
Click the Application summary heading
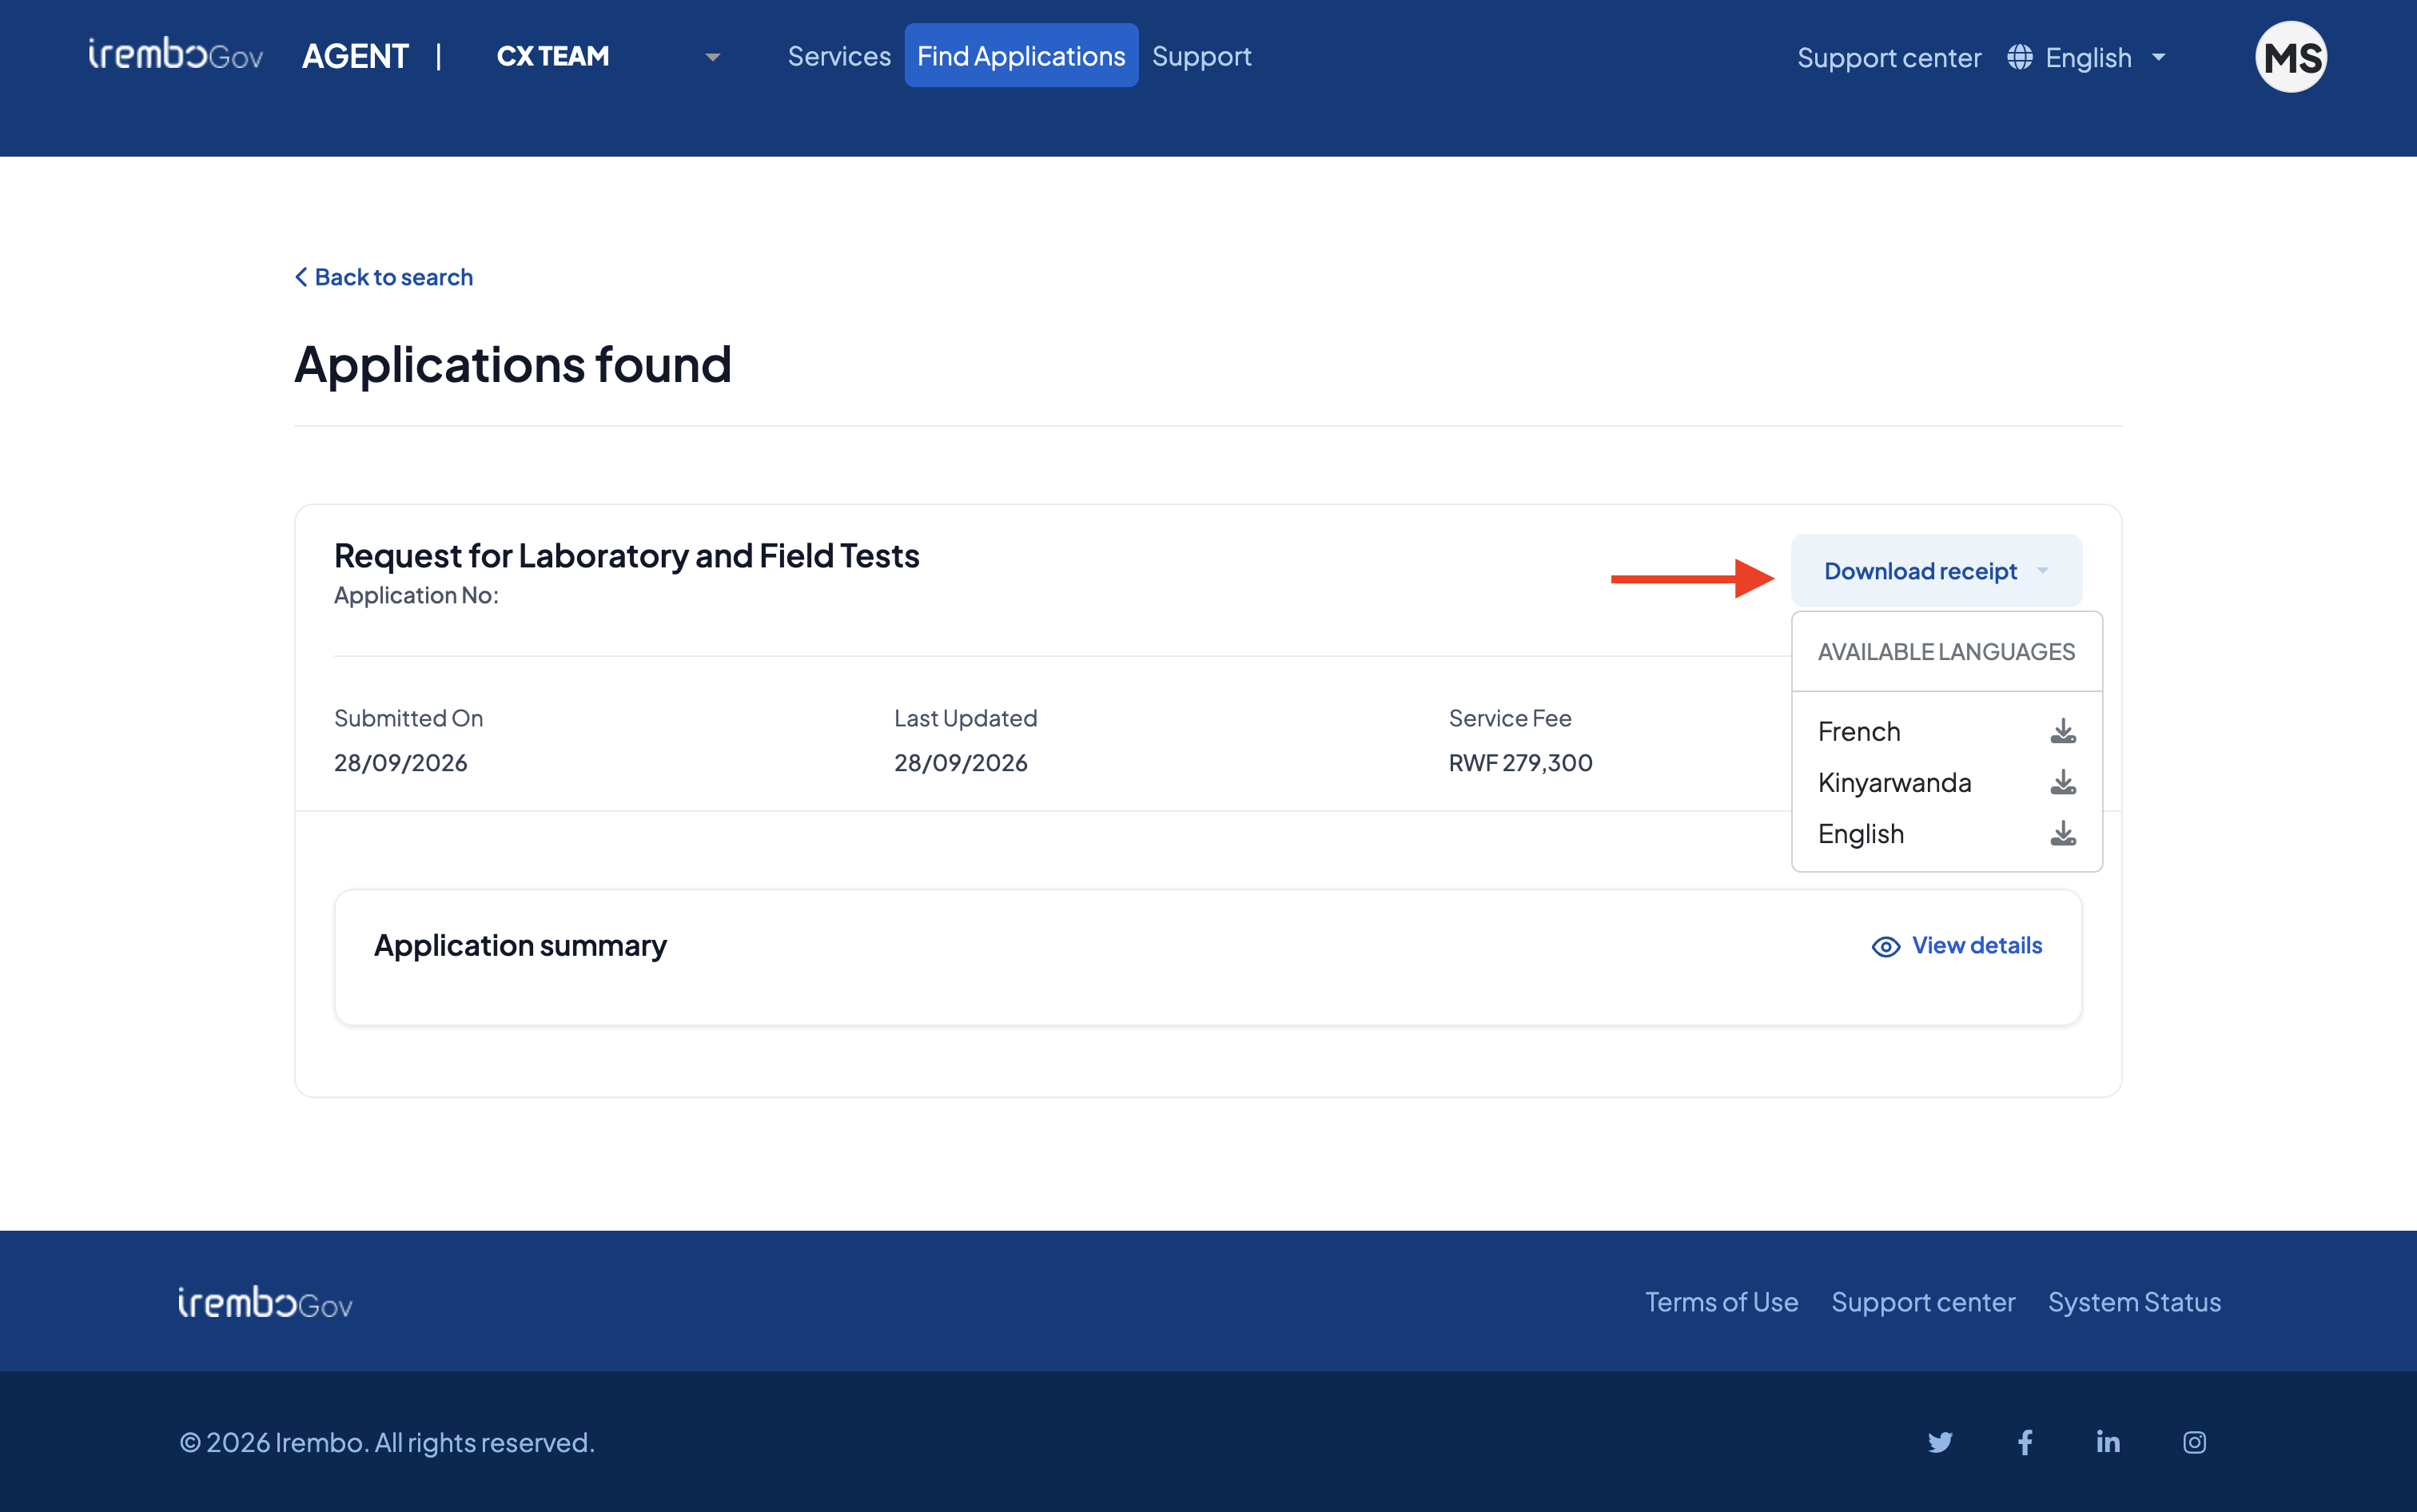(520, 946)
